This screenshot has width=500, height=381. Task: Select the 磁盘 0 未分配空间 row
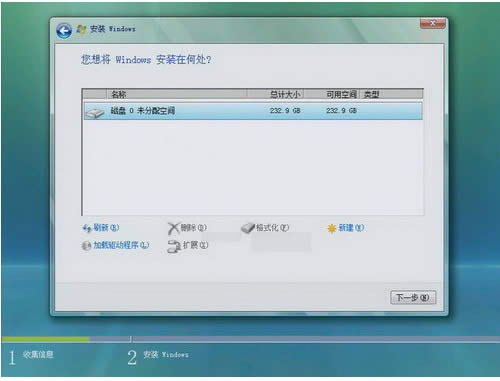[x=253, y=111]
